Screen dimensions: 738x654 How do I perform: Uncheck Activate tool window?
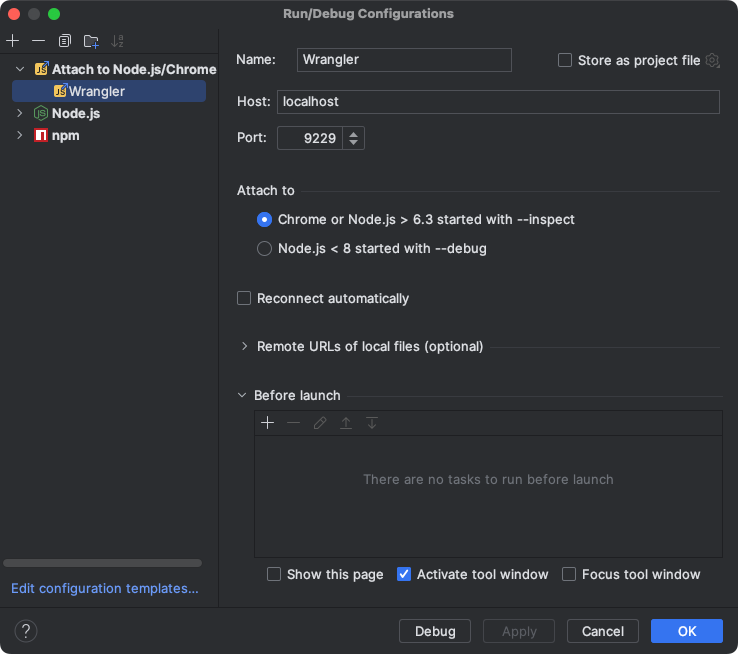404,574
